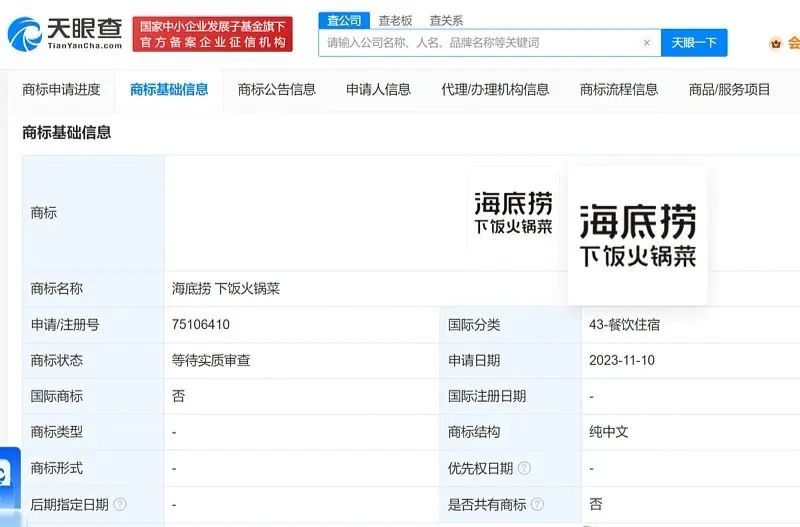
Task: Click the help icon beside 优先权日期
Action: tap(524, 468)
